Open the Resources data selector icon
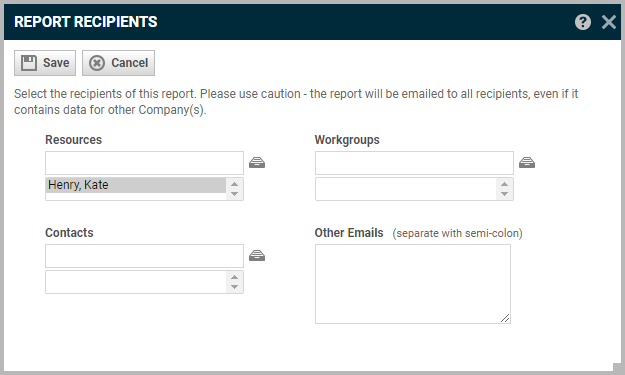Screen dimensions: 625x375 pyautogui.click(x=257, y=163)
